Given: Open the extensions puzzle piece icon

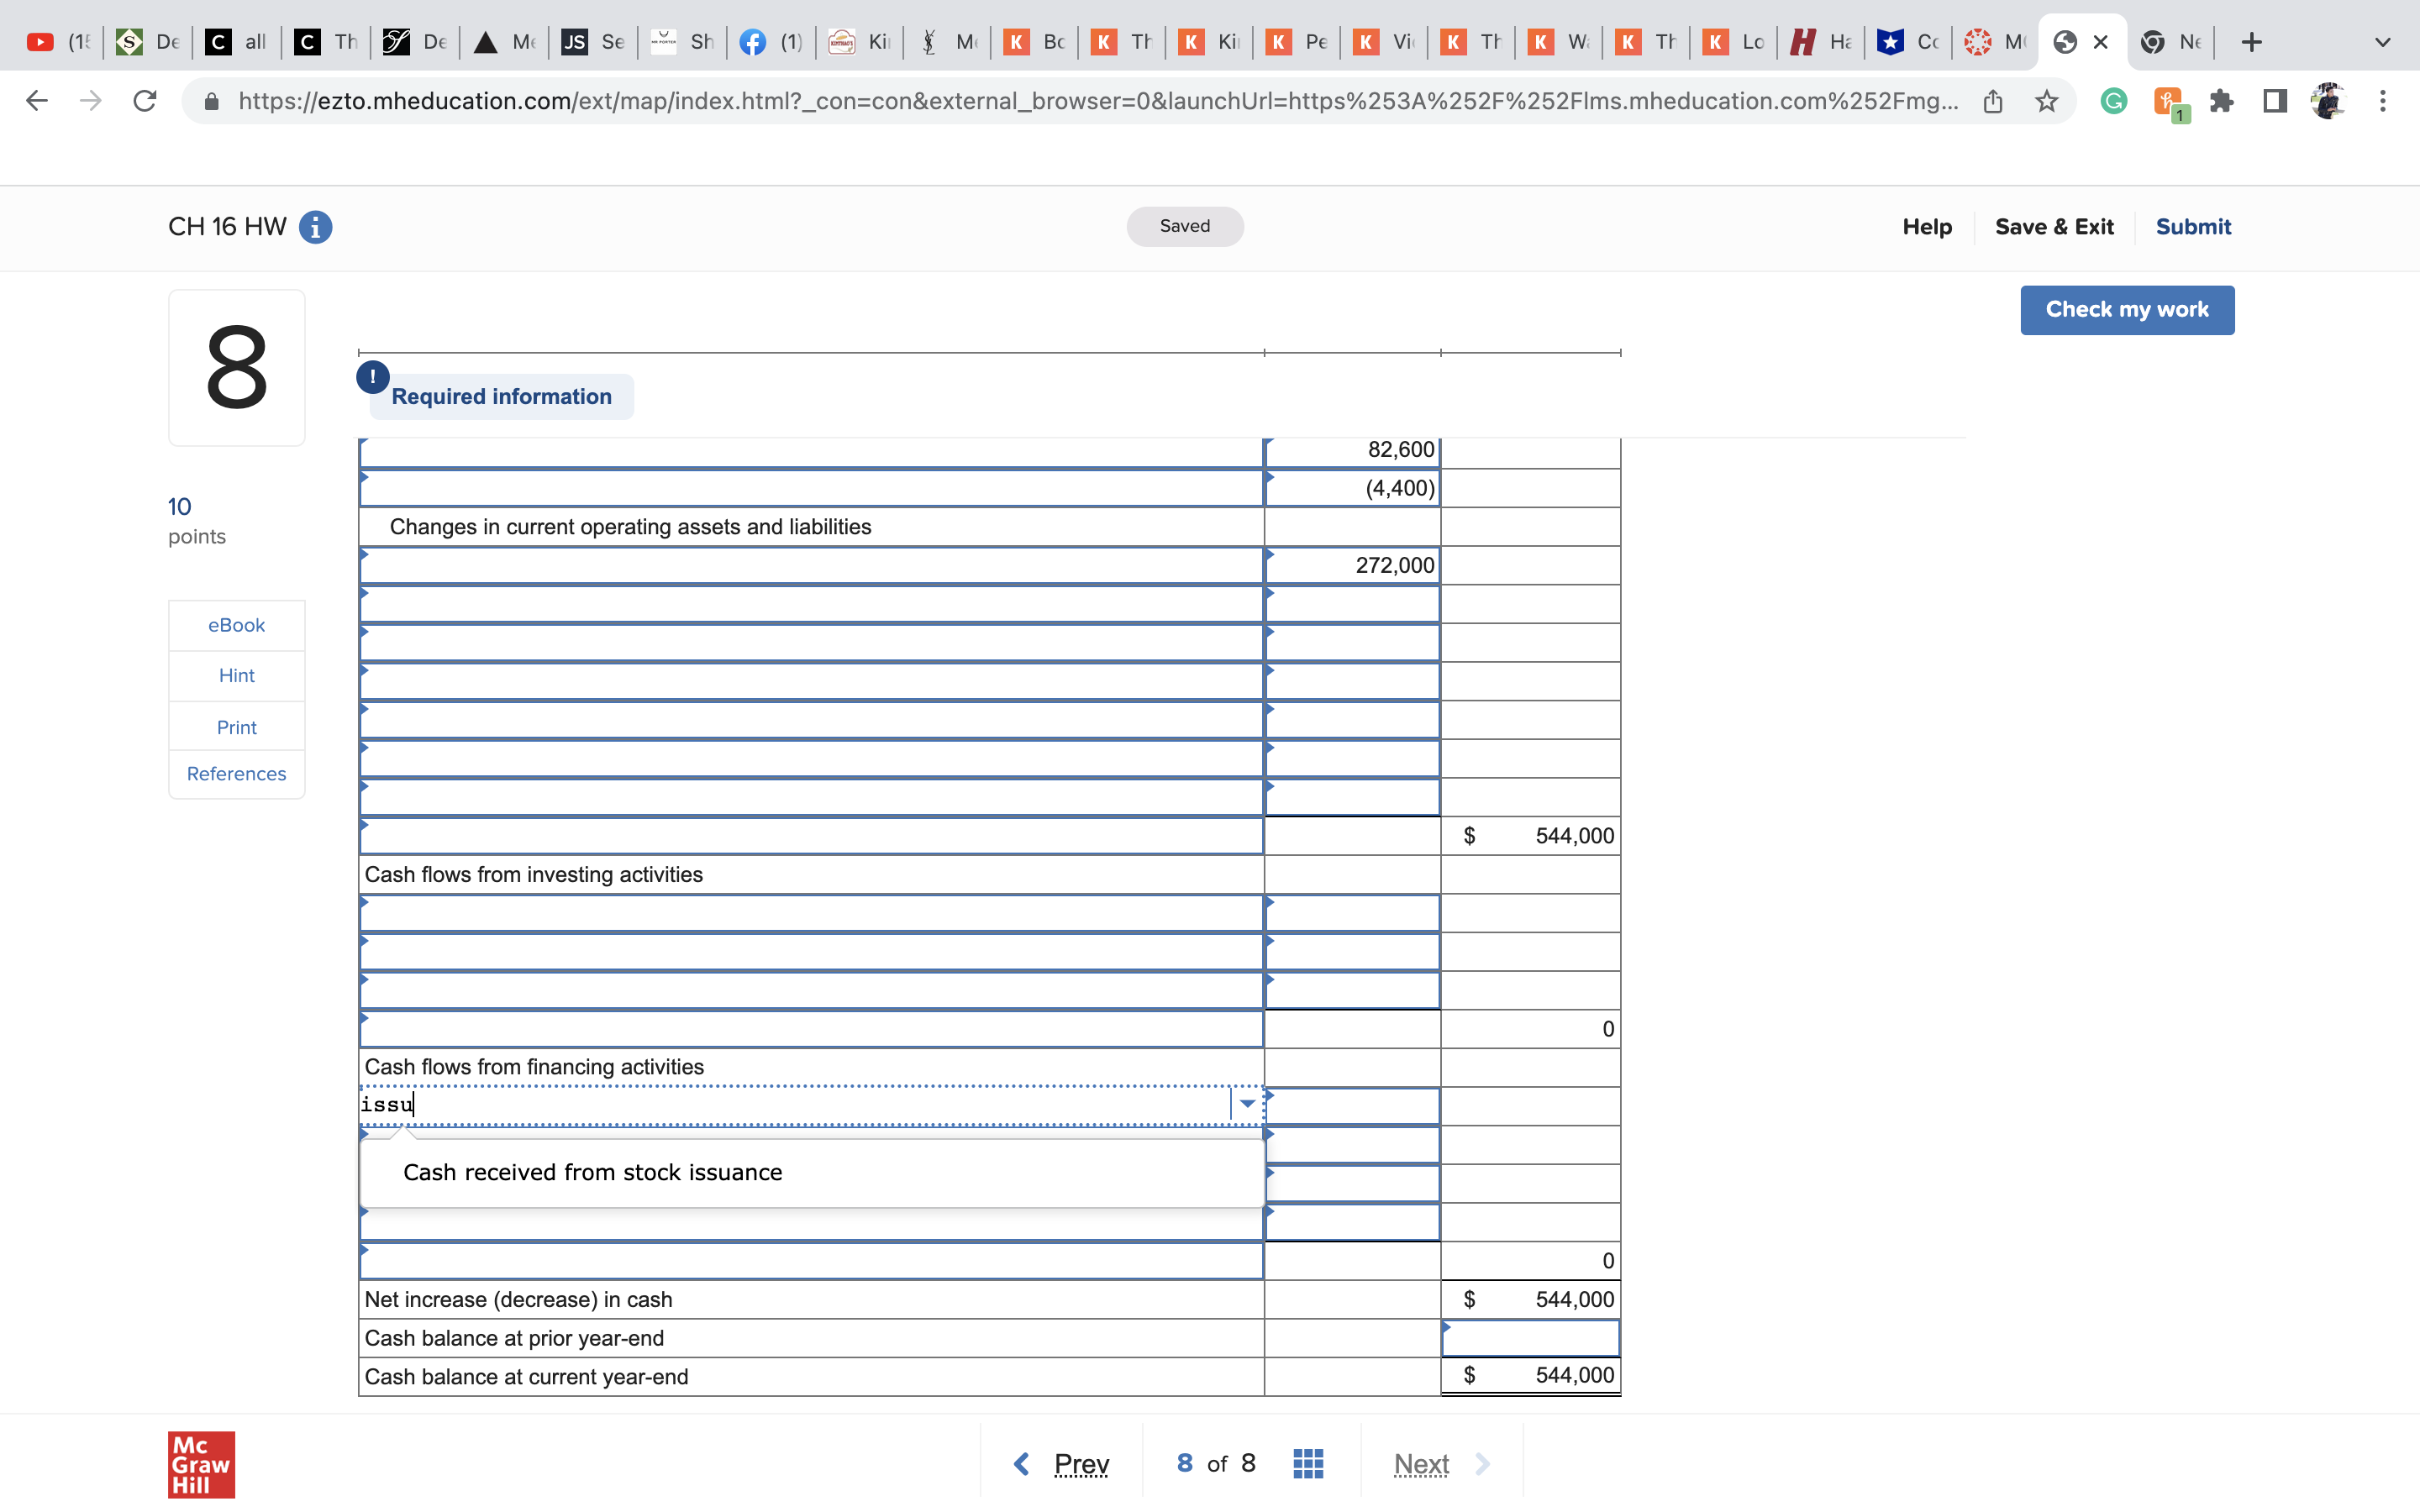Looking at the screenshot, I should tap(2221, 101).
